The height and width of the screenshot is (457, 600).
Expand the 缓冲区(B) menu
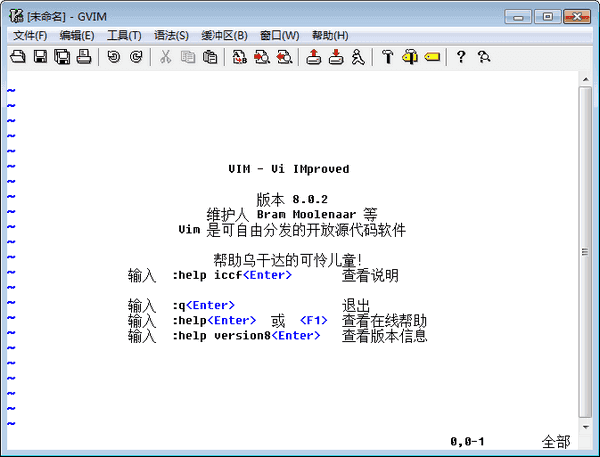224,36
